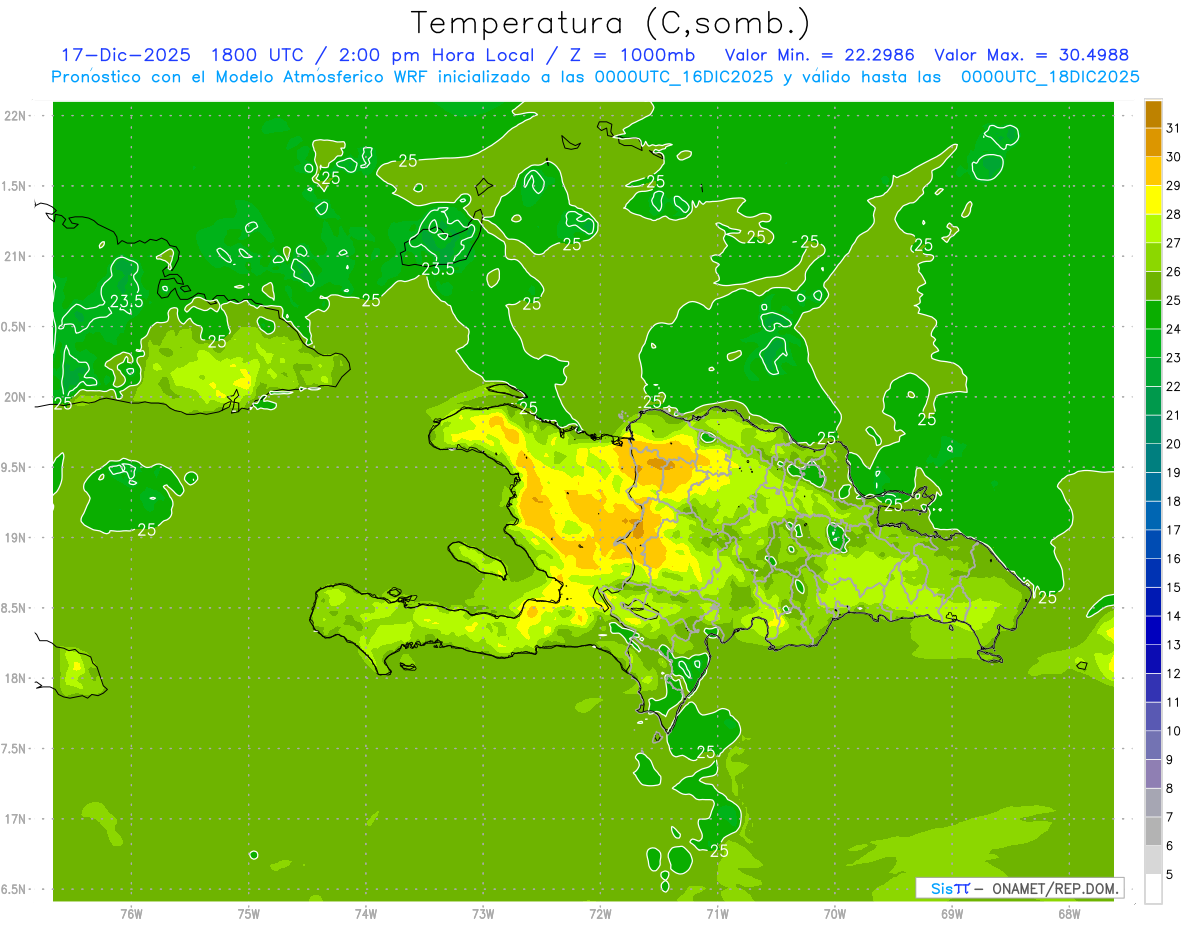Image resolution: width=1200 pixels, height=927 pixels.
Task: Click the legend swatch between 22 and 23
Action: click(x=1153, y=372)
